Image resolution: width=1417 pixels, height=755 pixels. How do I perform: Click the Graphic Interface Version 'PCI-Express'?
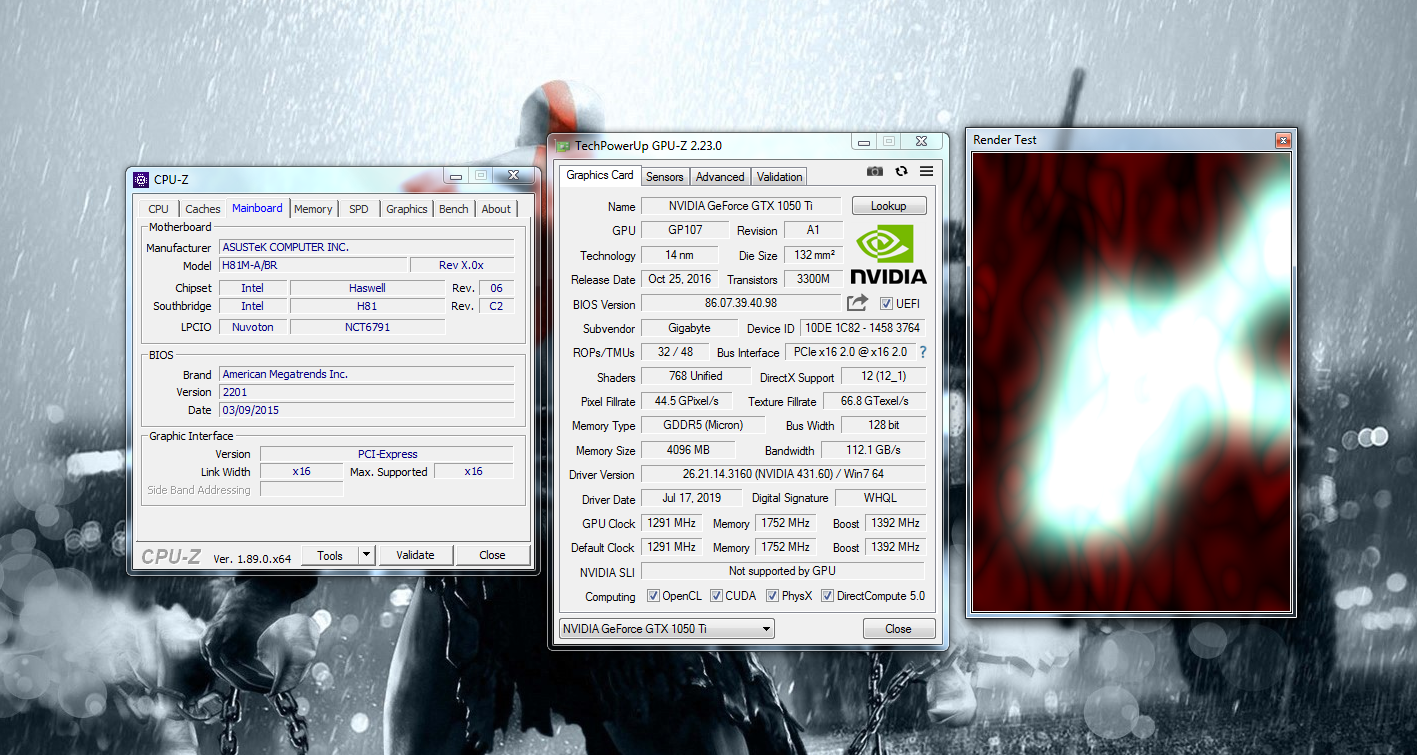coord(387,454)
